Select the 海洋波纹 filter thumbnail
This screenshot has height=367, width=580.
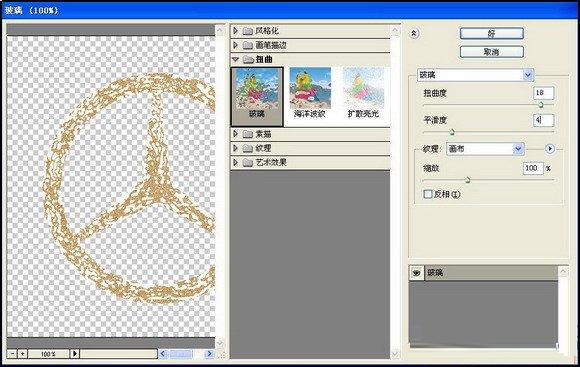310,94
